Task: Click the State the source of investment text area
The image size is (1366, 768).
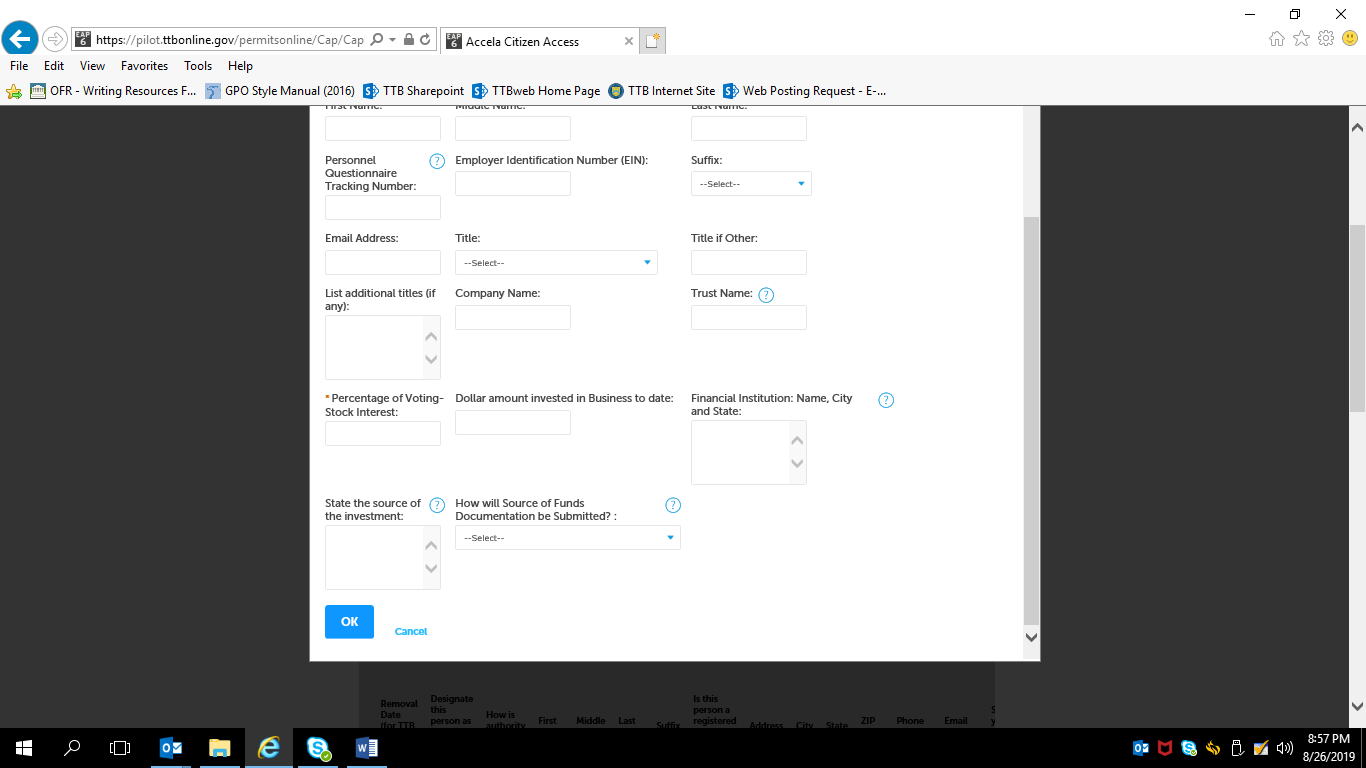Action: [x=383, y=558]
